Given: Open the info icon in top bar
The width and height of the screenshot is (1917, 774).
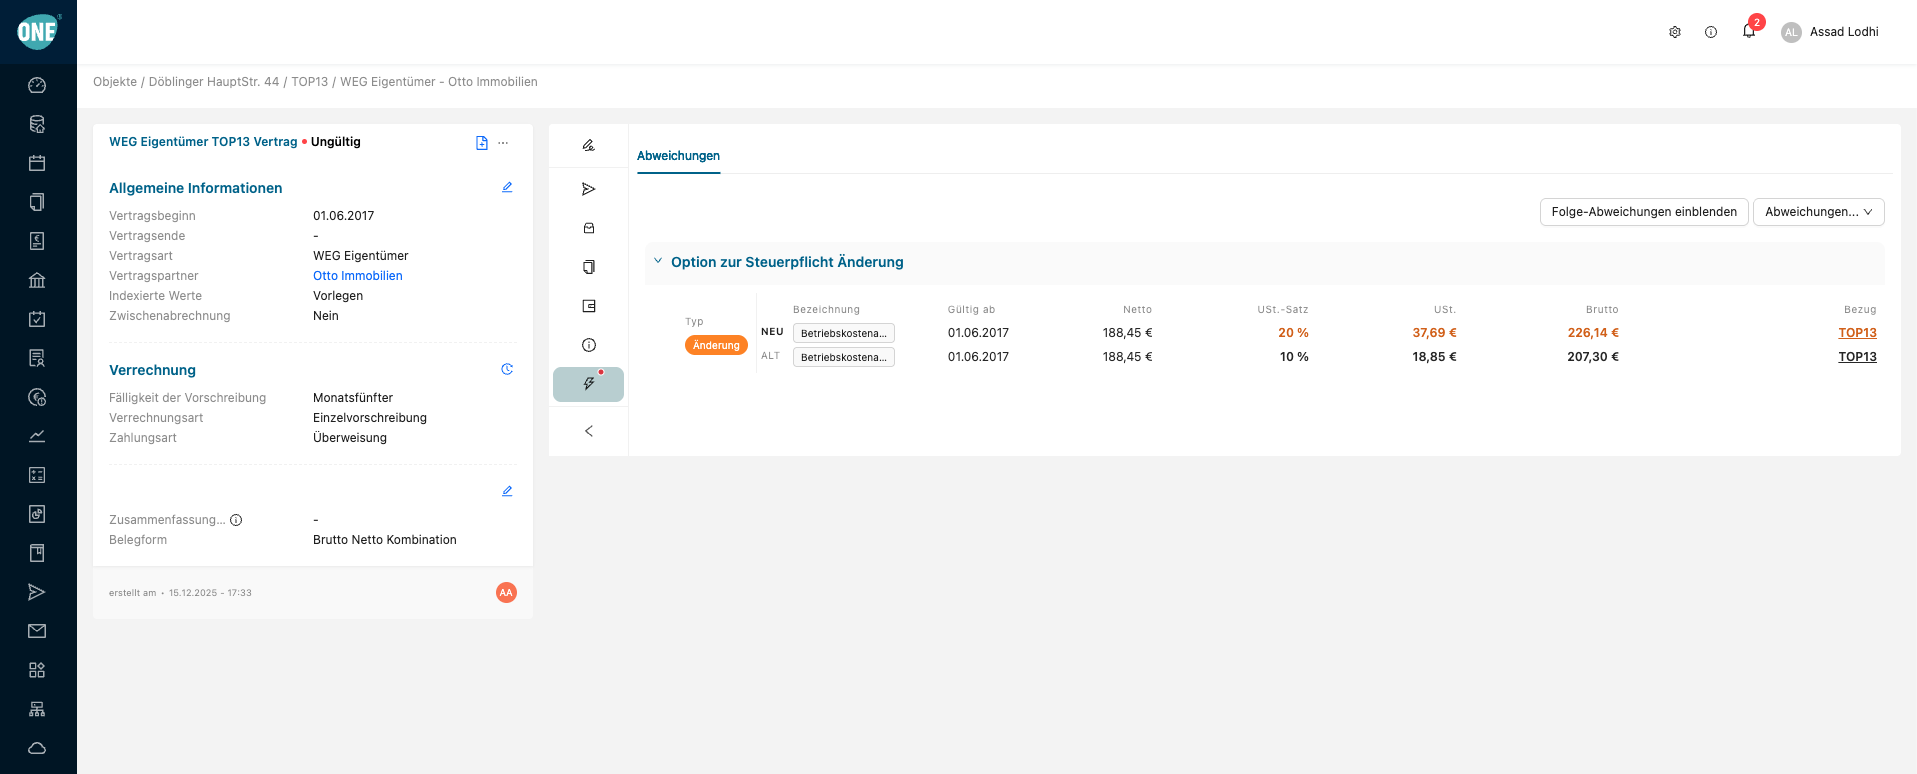Looking at the screenshot, I should [x=1711, y=32].
